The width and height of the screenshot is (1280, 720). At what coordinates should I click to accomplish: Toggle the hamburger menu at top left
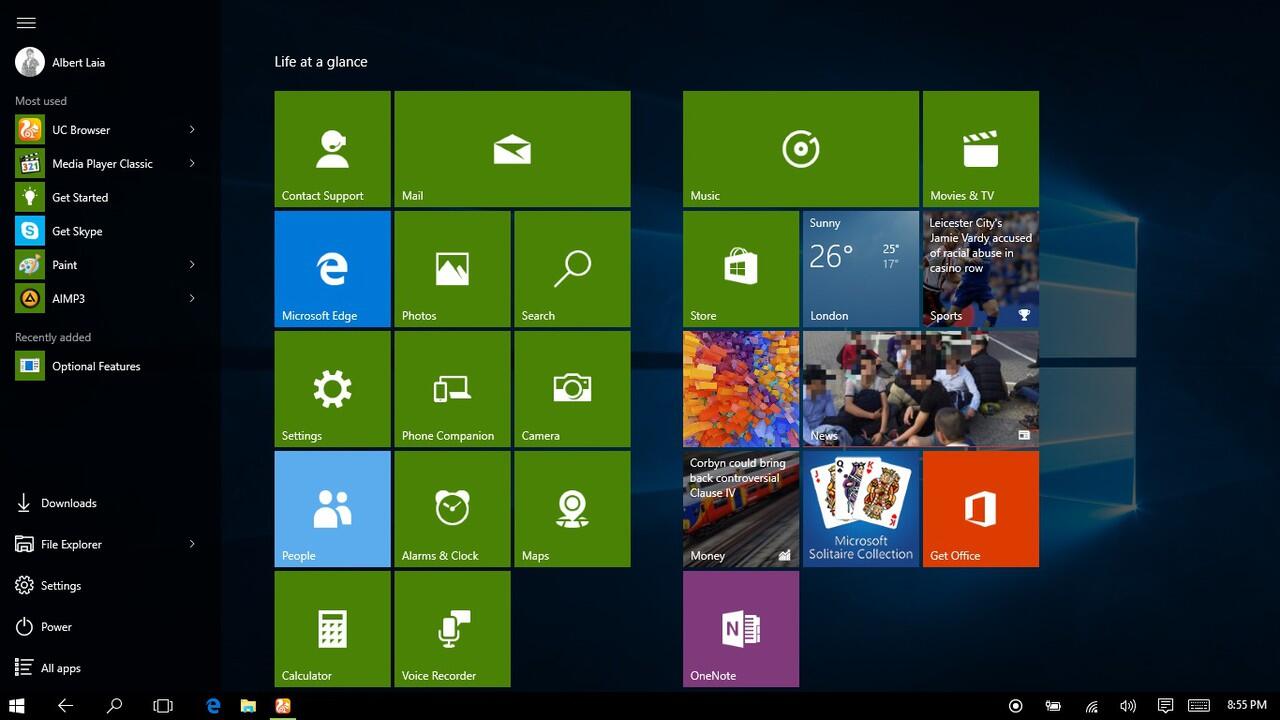point(26,23)
